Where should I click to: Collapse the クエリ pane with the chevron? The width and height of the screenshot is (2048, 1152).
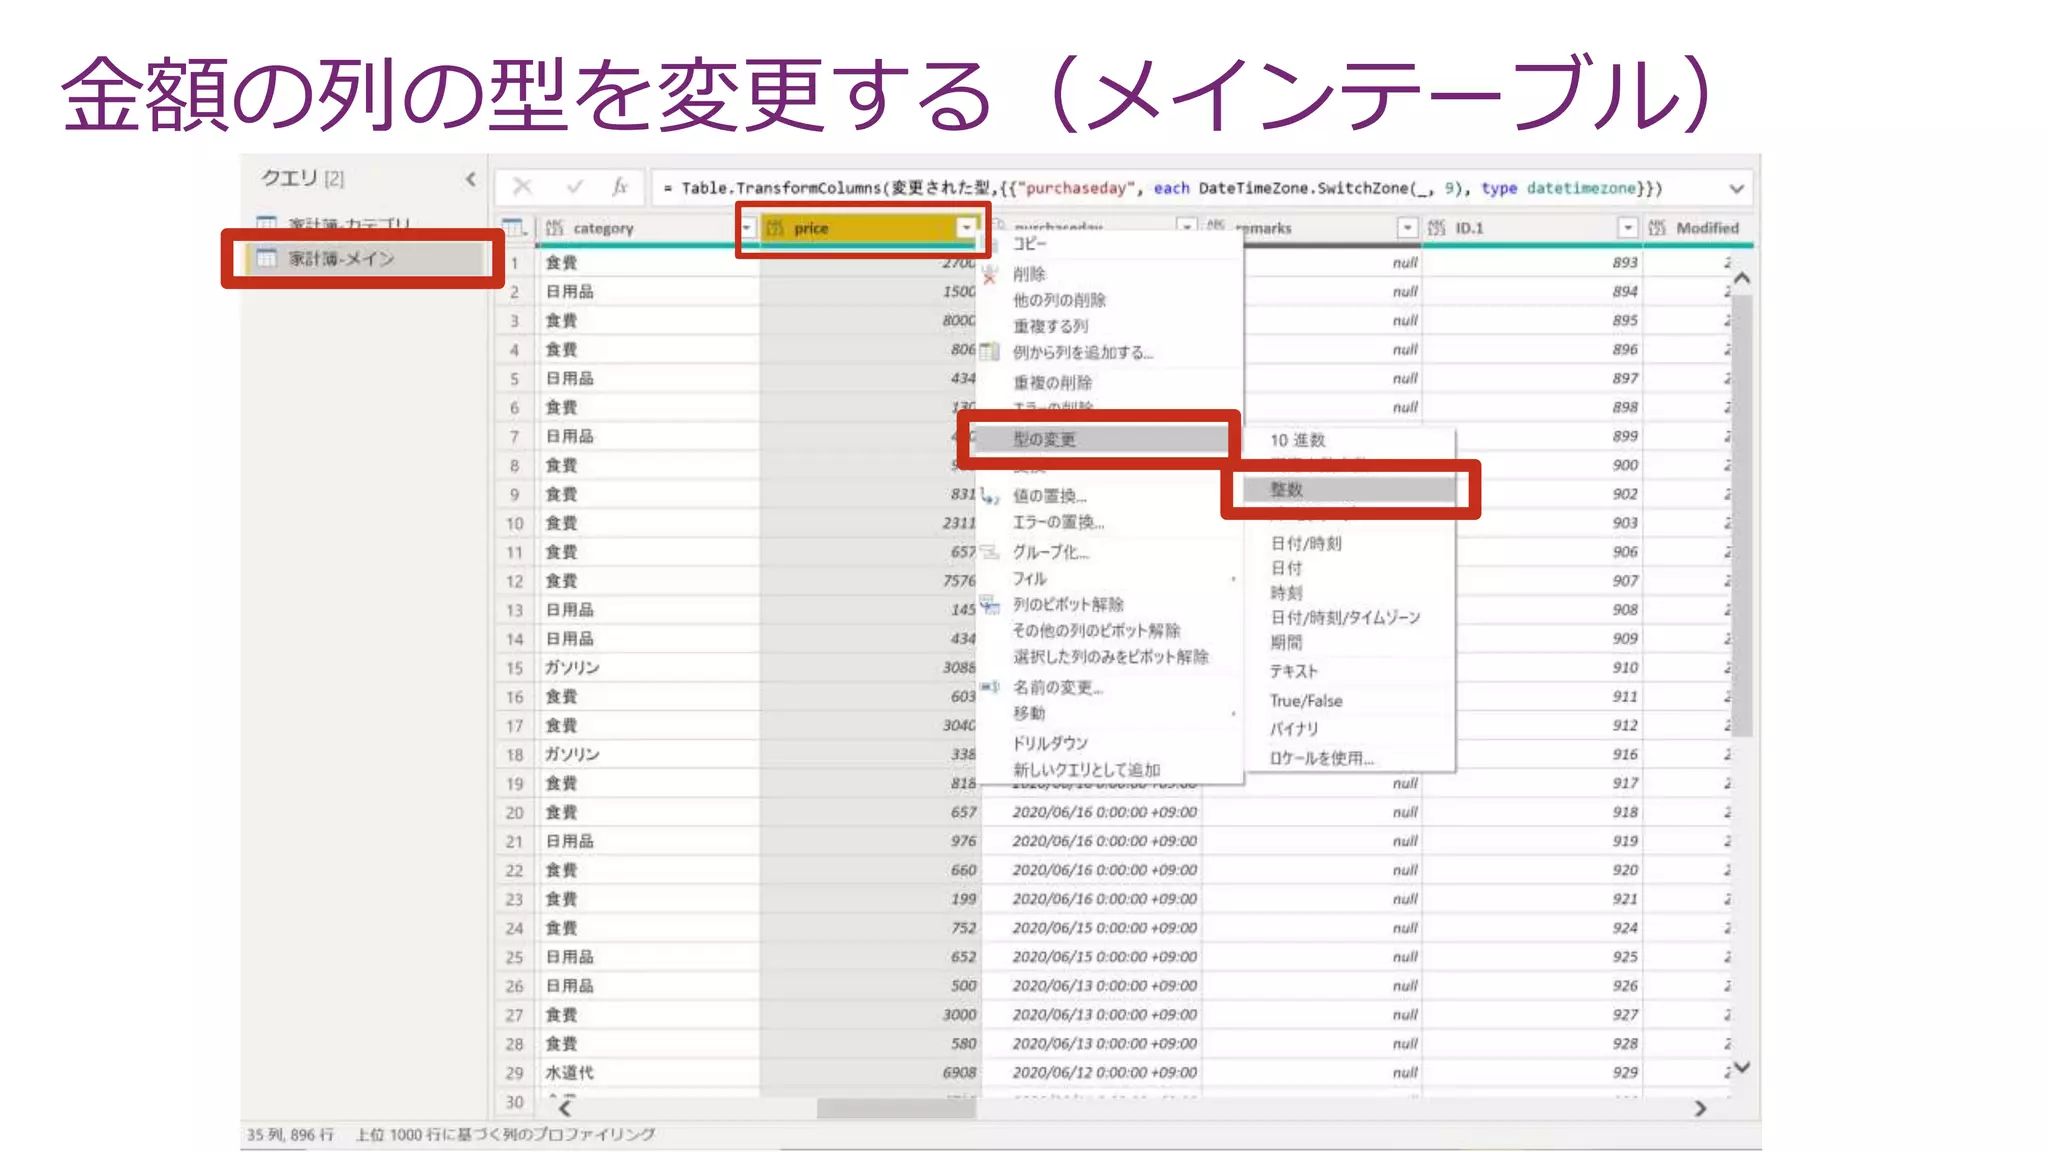tap(470, 179)
